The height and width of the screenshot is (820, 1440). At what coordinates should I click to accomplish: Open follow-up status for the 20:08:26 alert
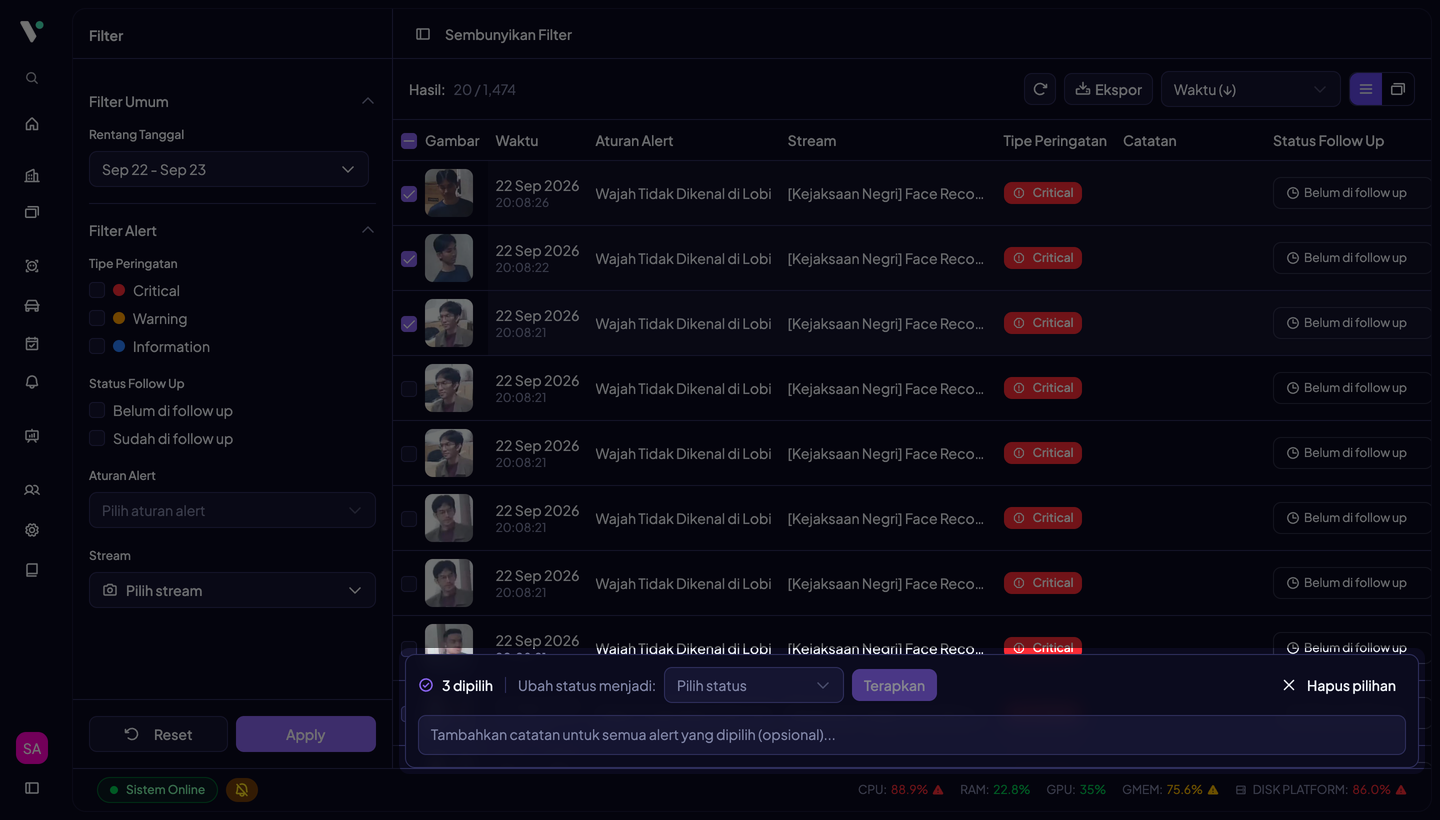coord(1352,193)
